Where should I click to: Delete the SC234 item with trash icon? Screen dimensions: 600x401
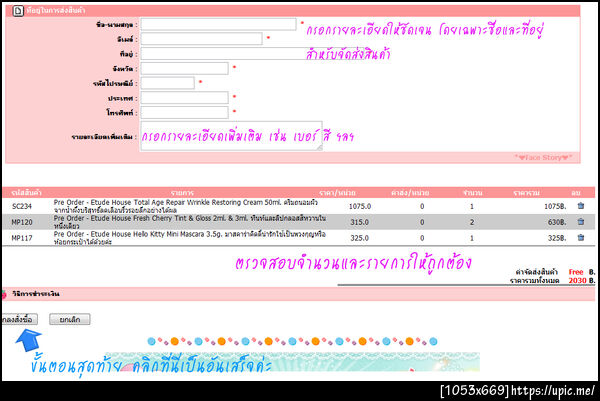pyautogui.click(x=580, y=206)
